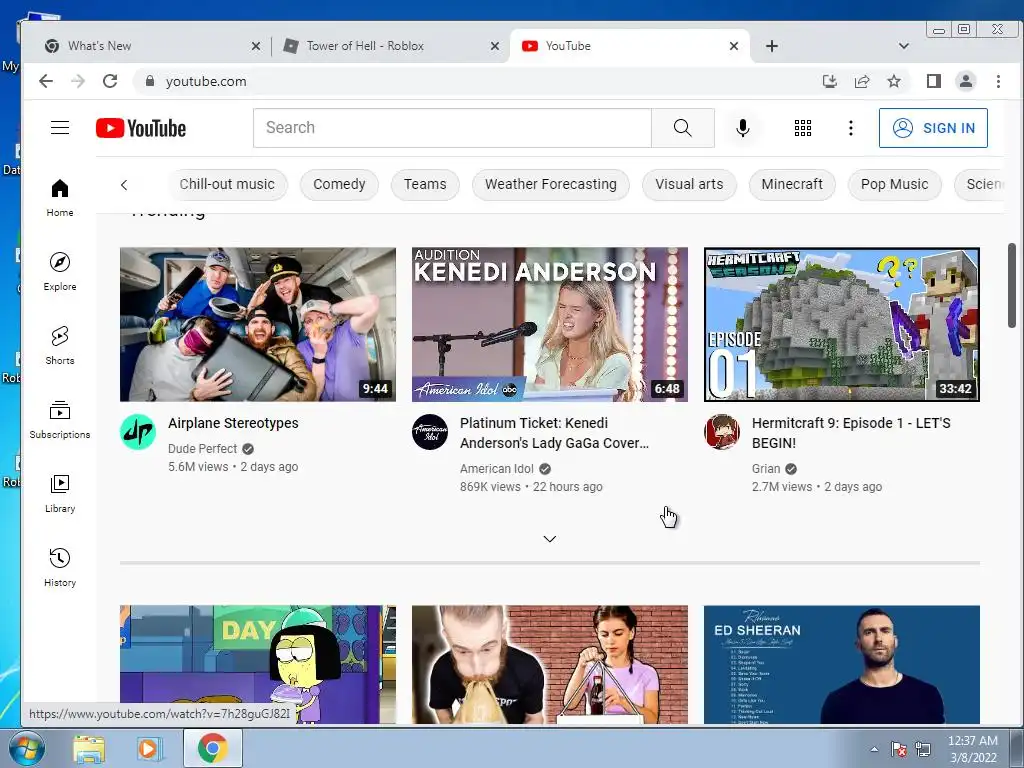Viewport: 1024px width, 768px height.
Task: Open YouTube settings three-dot menu
Action: pyautogui.click(x=850, y=128)
